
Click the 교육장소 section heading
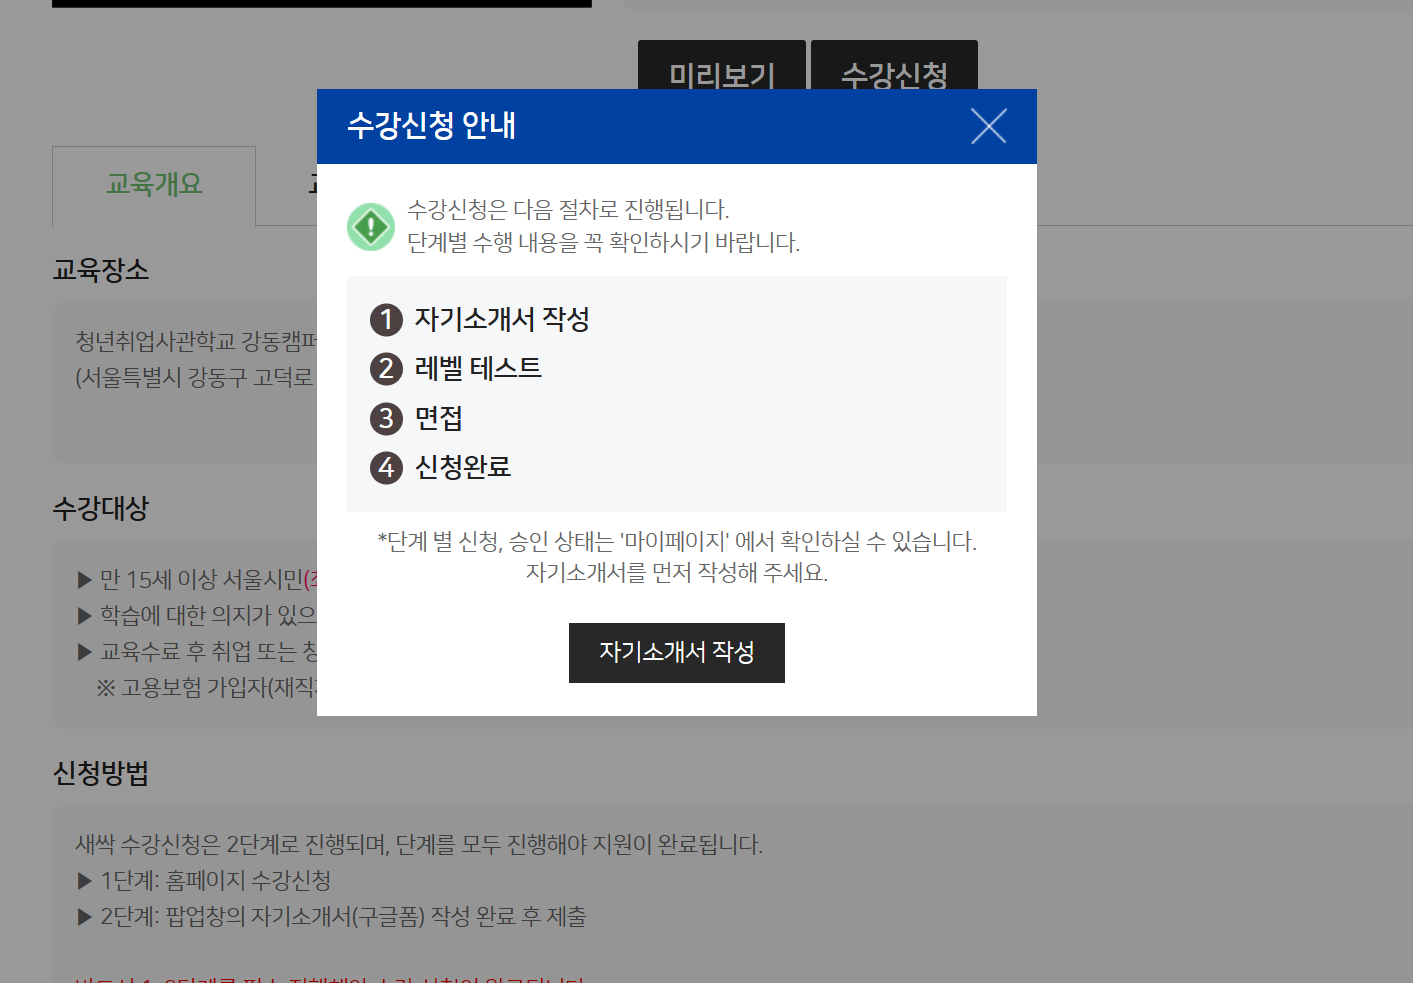99,270
